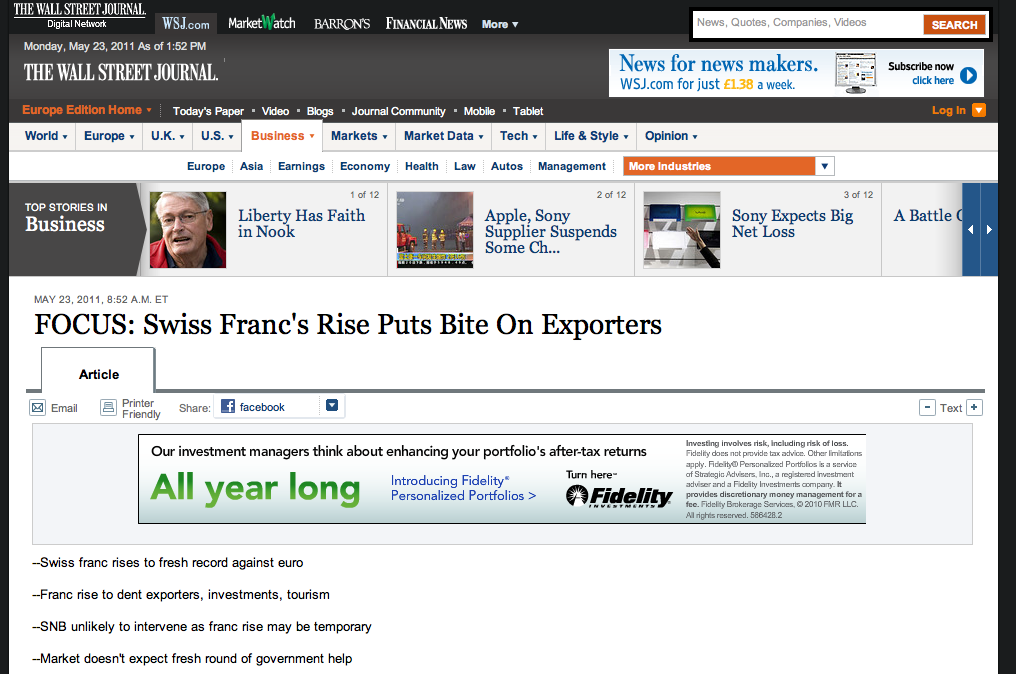Screen dimensions: 1016x674
Task: Open the Mobile link
Action: coord(479,111)
